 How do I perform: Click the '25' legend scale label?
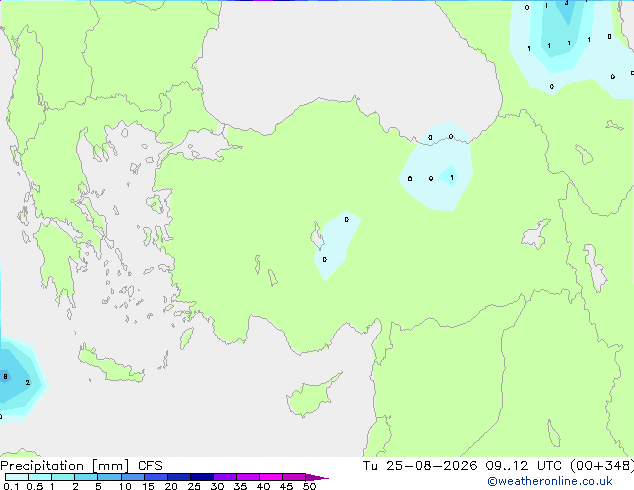(194, 486)
